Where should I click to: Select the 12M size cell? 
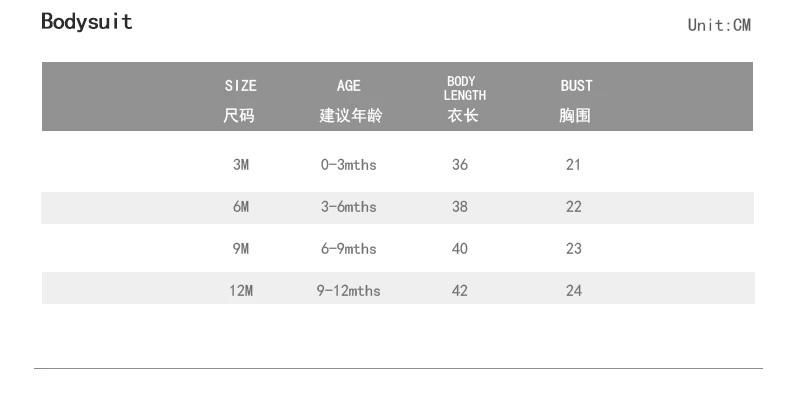[x=240, y=291]
